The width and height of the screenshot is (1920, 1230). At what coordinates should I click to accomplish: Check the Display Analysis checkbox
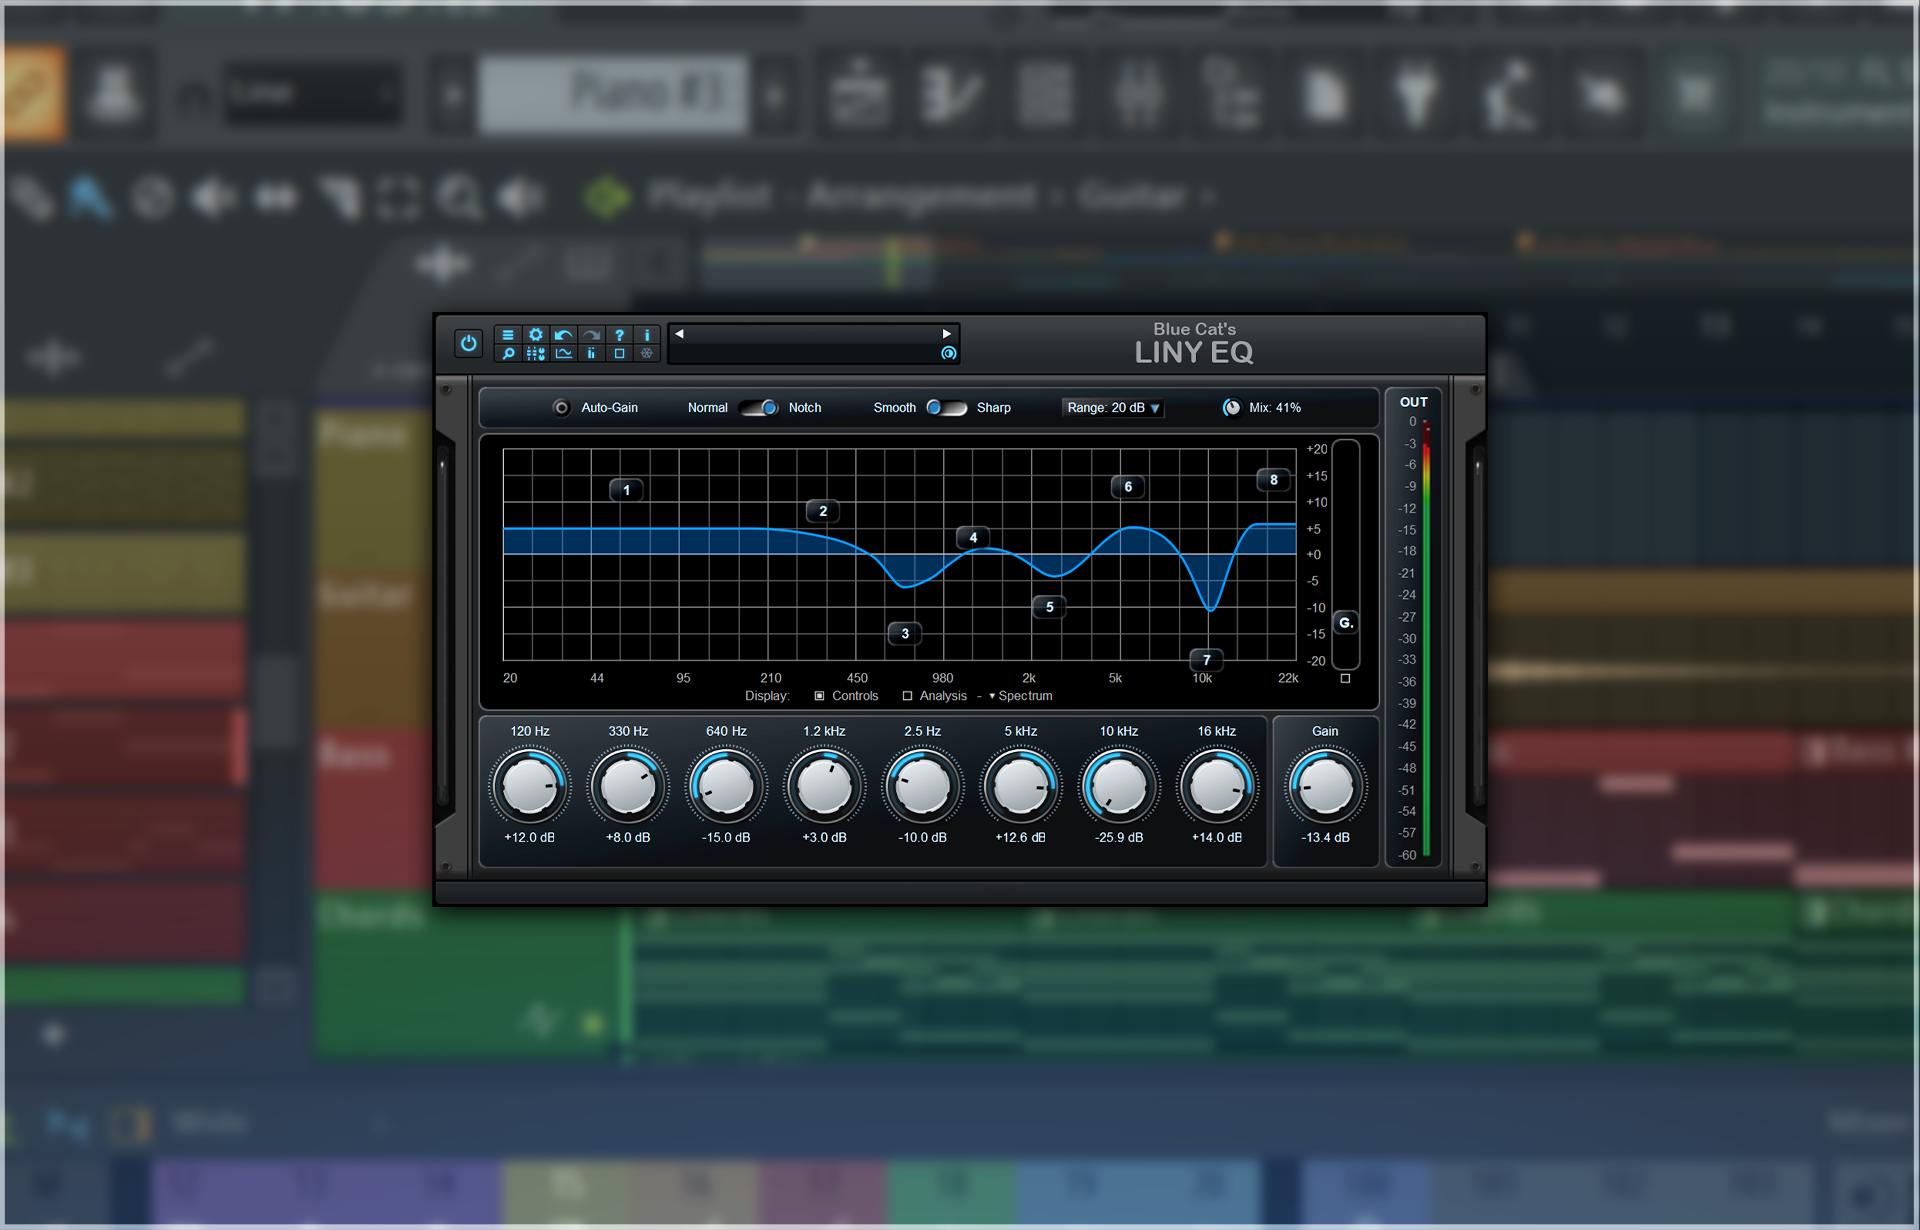pos(908,696)
